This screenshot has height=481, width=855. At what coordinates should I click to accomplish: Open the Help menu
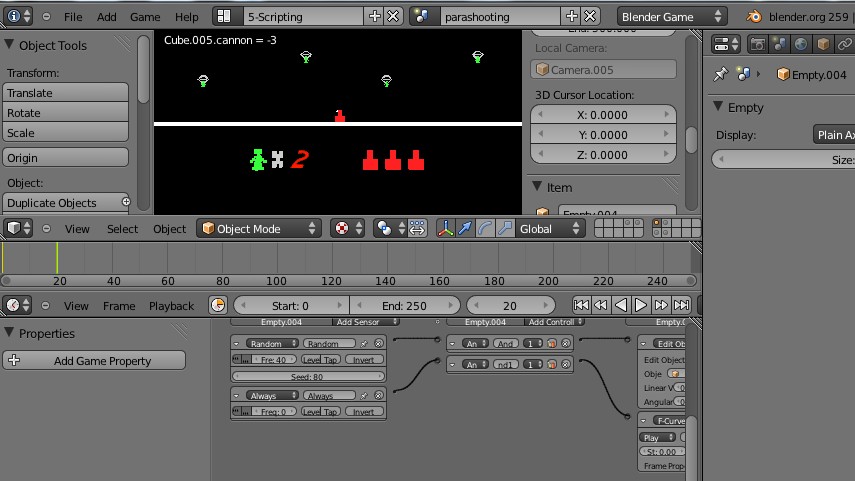point(186,17)
